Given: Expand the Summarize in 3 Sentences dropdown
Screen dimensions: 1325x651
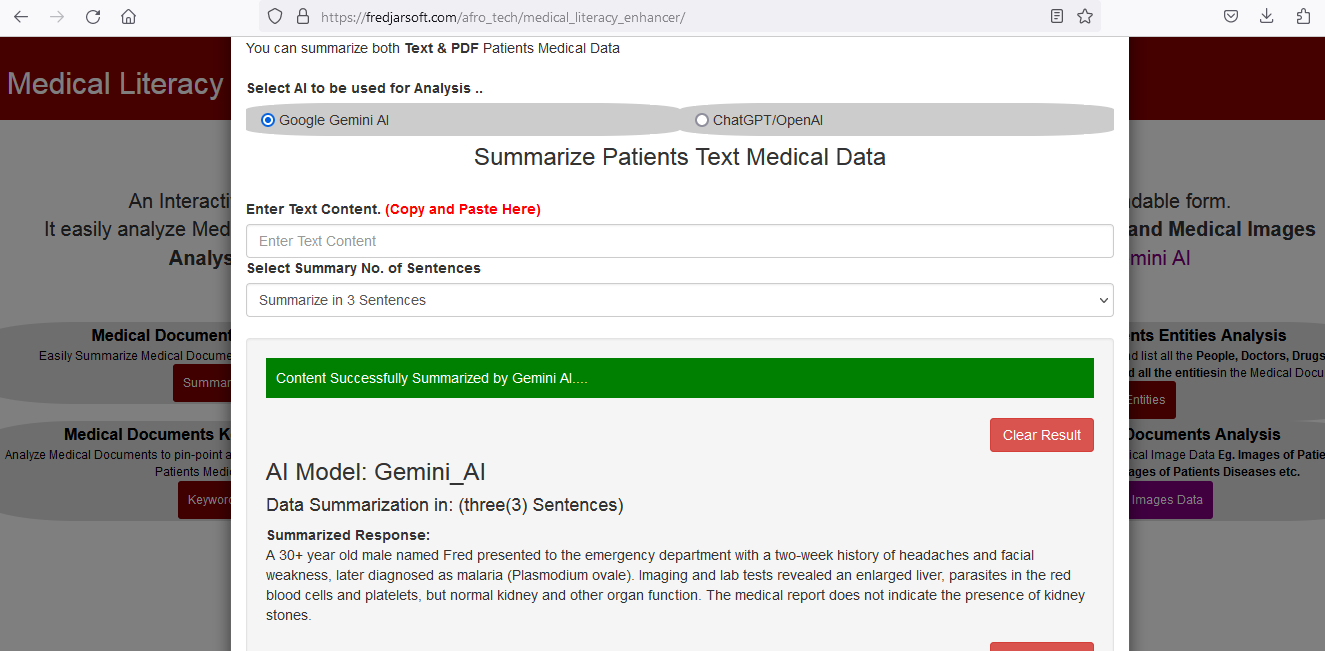Looking at the screenshot, I should [679, 300].
